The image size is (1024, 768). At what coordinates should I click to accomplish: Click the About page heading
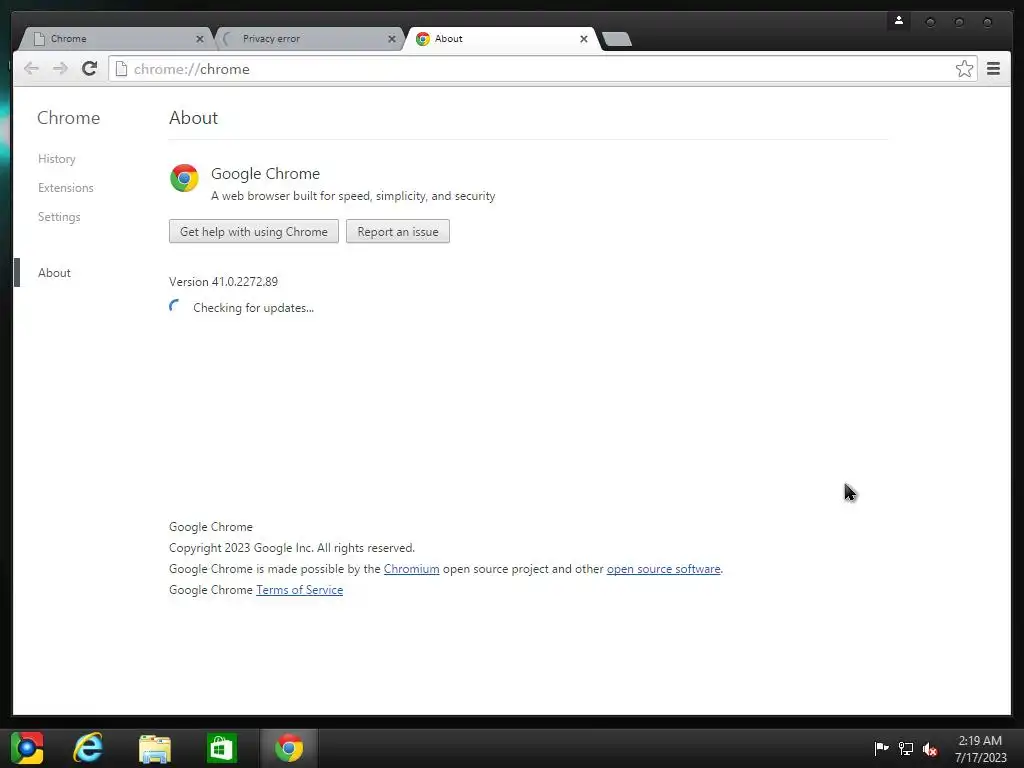point(193,118)
